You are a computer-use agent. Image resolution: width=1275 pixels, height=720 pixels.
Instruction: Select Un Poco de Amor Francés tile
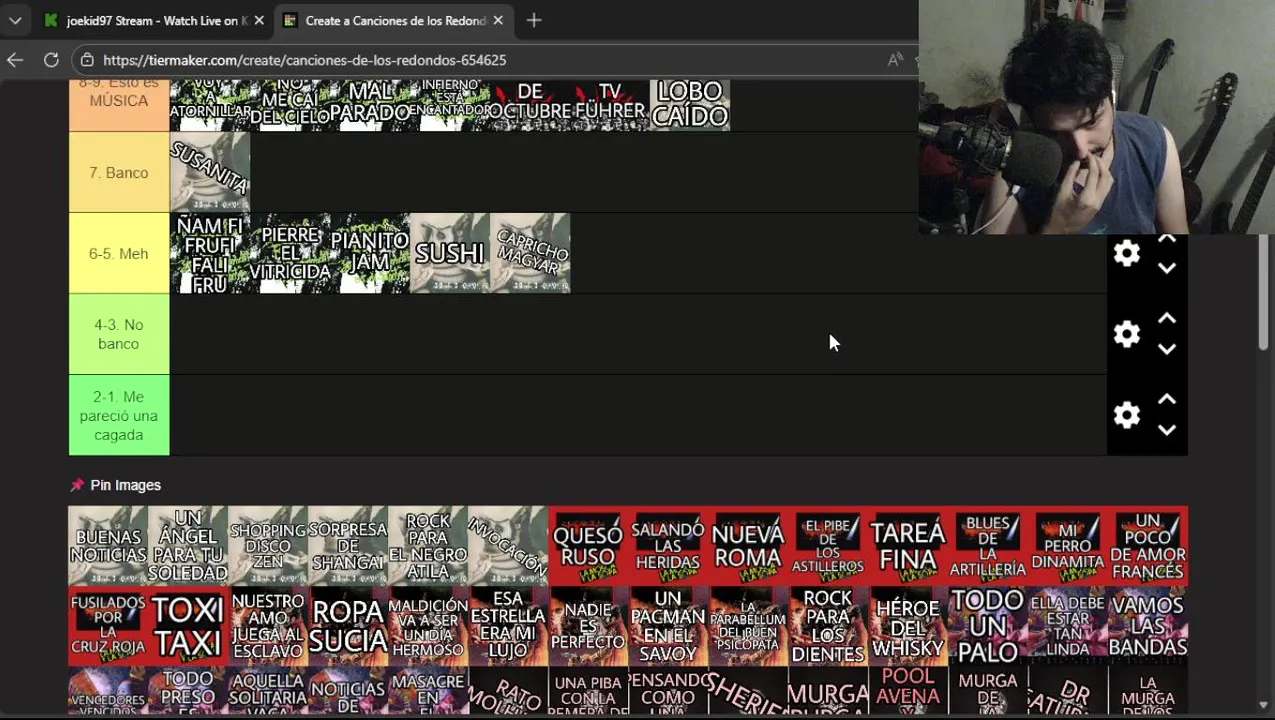point(1148,545)
